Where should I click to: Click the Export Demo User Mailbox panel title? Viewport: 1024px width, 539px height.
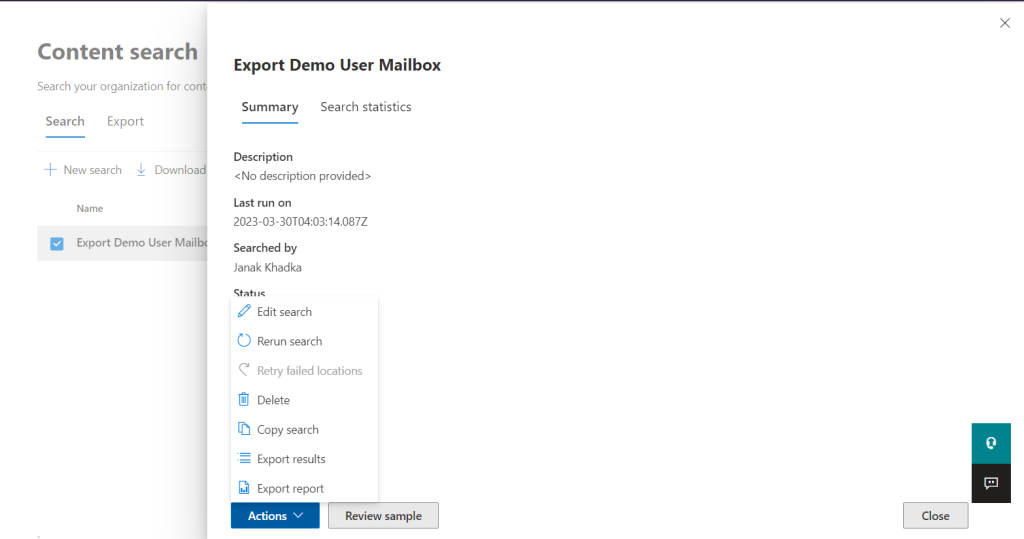(337, 65)
